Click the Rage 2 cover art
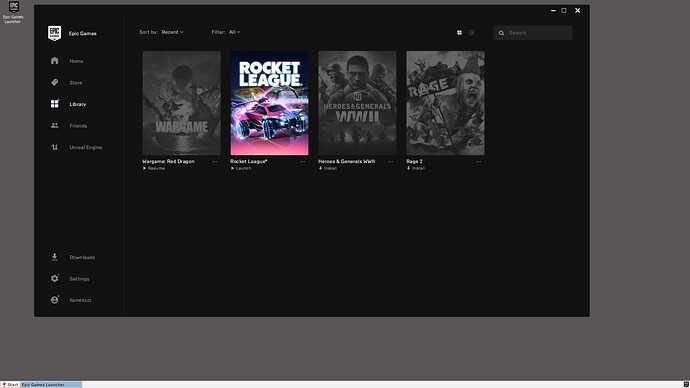The height and width of the screenshot is (388, 690). click(445, 103)
